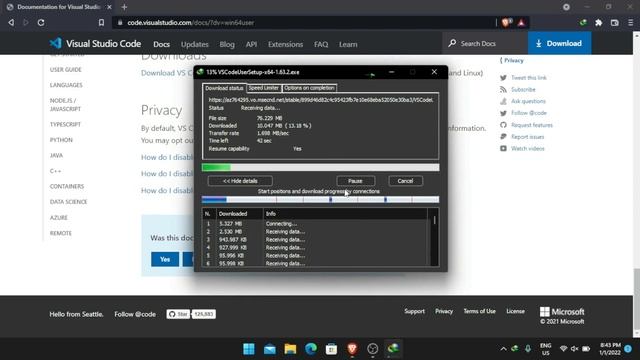Open the browser hamburger menu
The height and width of the screenshot is (360, 640).
(631, 22)
